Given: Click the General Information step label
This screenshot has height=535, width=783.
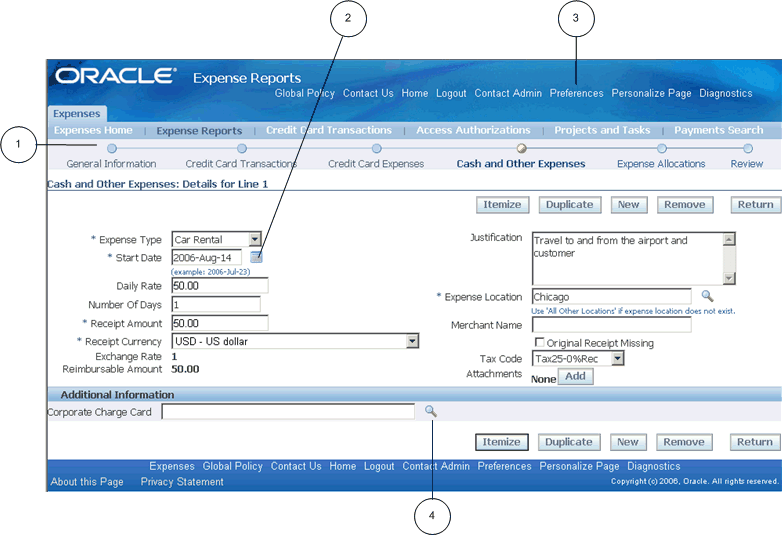Looking at the screenshot, I should tap(111, 164).
